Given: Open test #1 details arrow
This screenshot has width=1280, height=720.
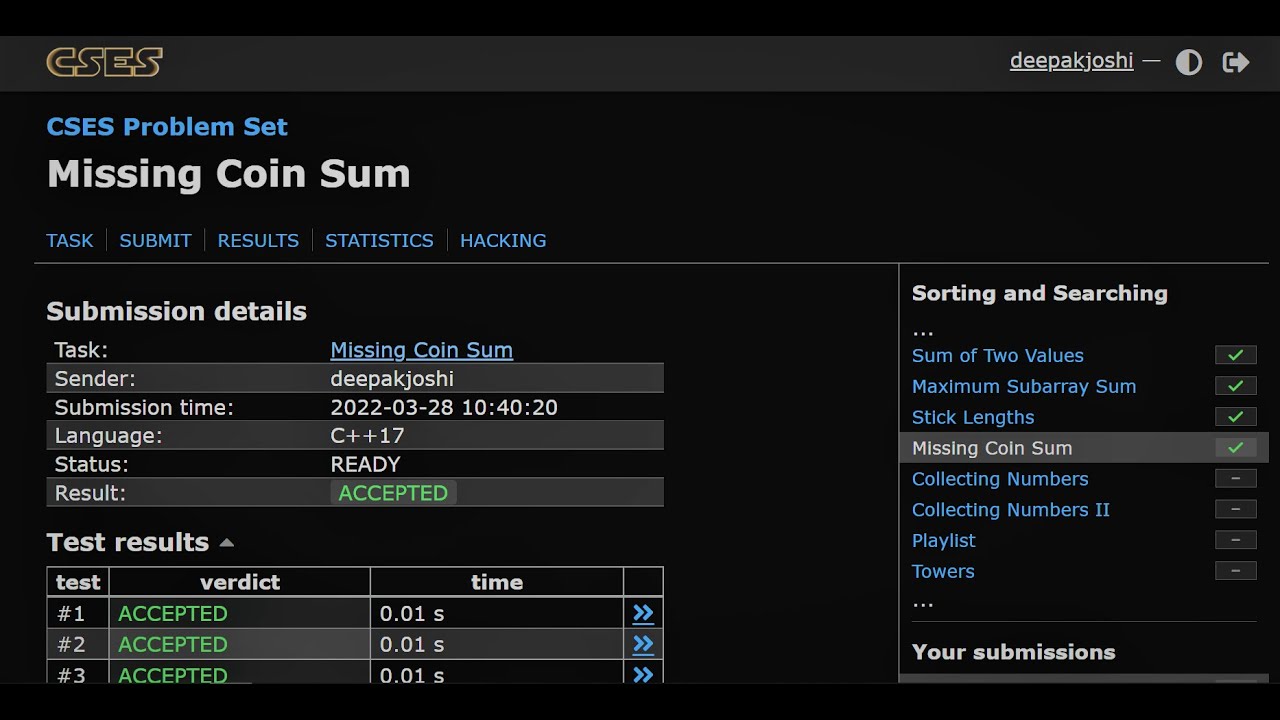Looking at the screenshot, I should tap(643, 613).
